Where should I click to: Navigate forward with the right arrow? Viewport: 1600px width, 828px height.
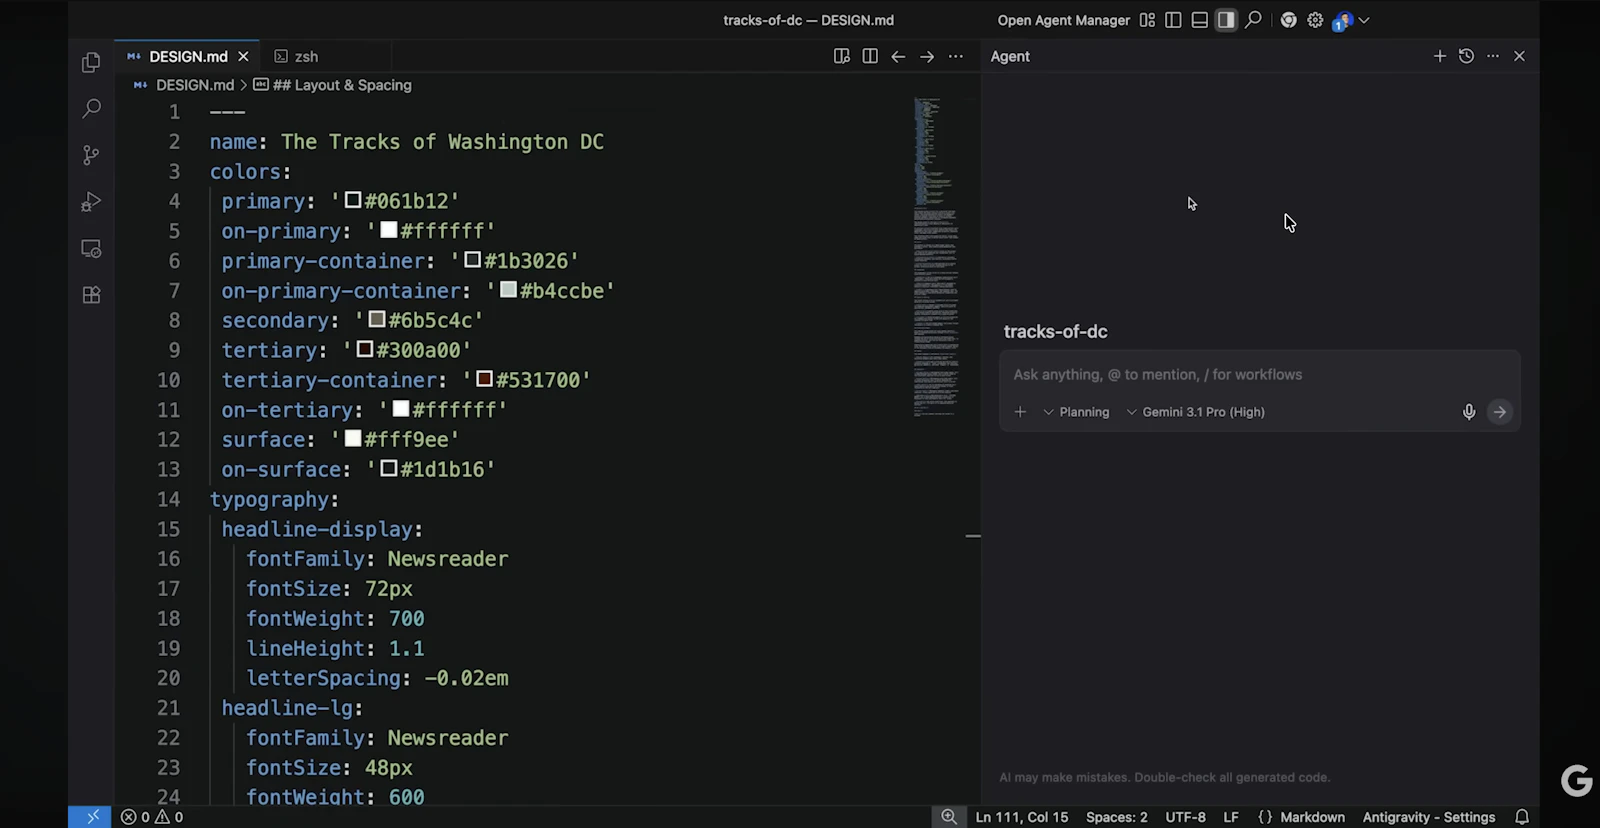click(927, 57)
